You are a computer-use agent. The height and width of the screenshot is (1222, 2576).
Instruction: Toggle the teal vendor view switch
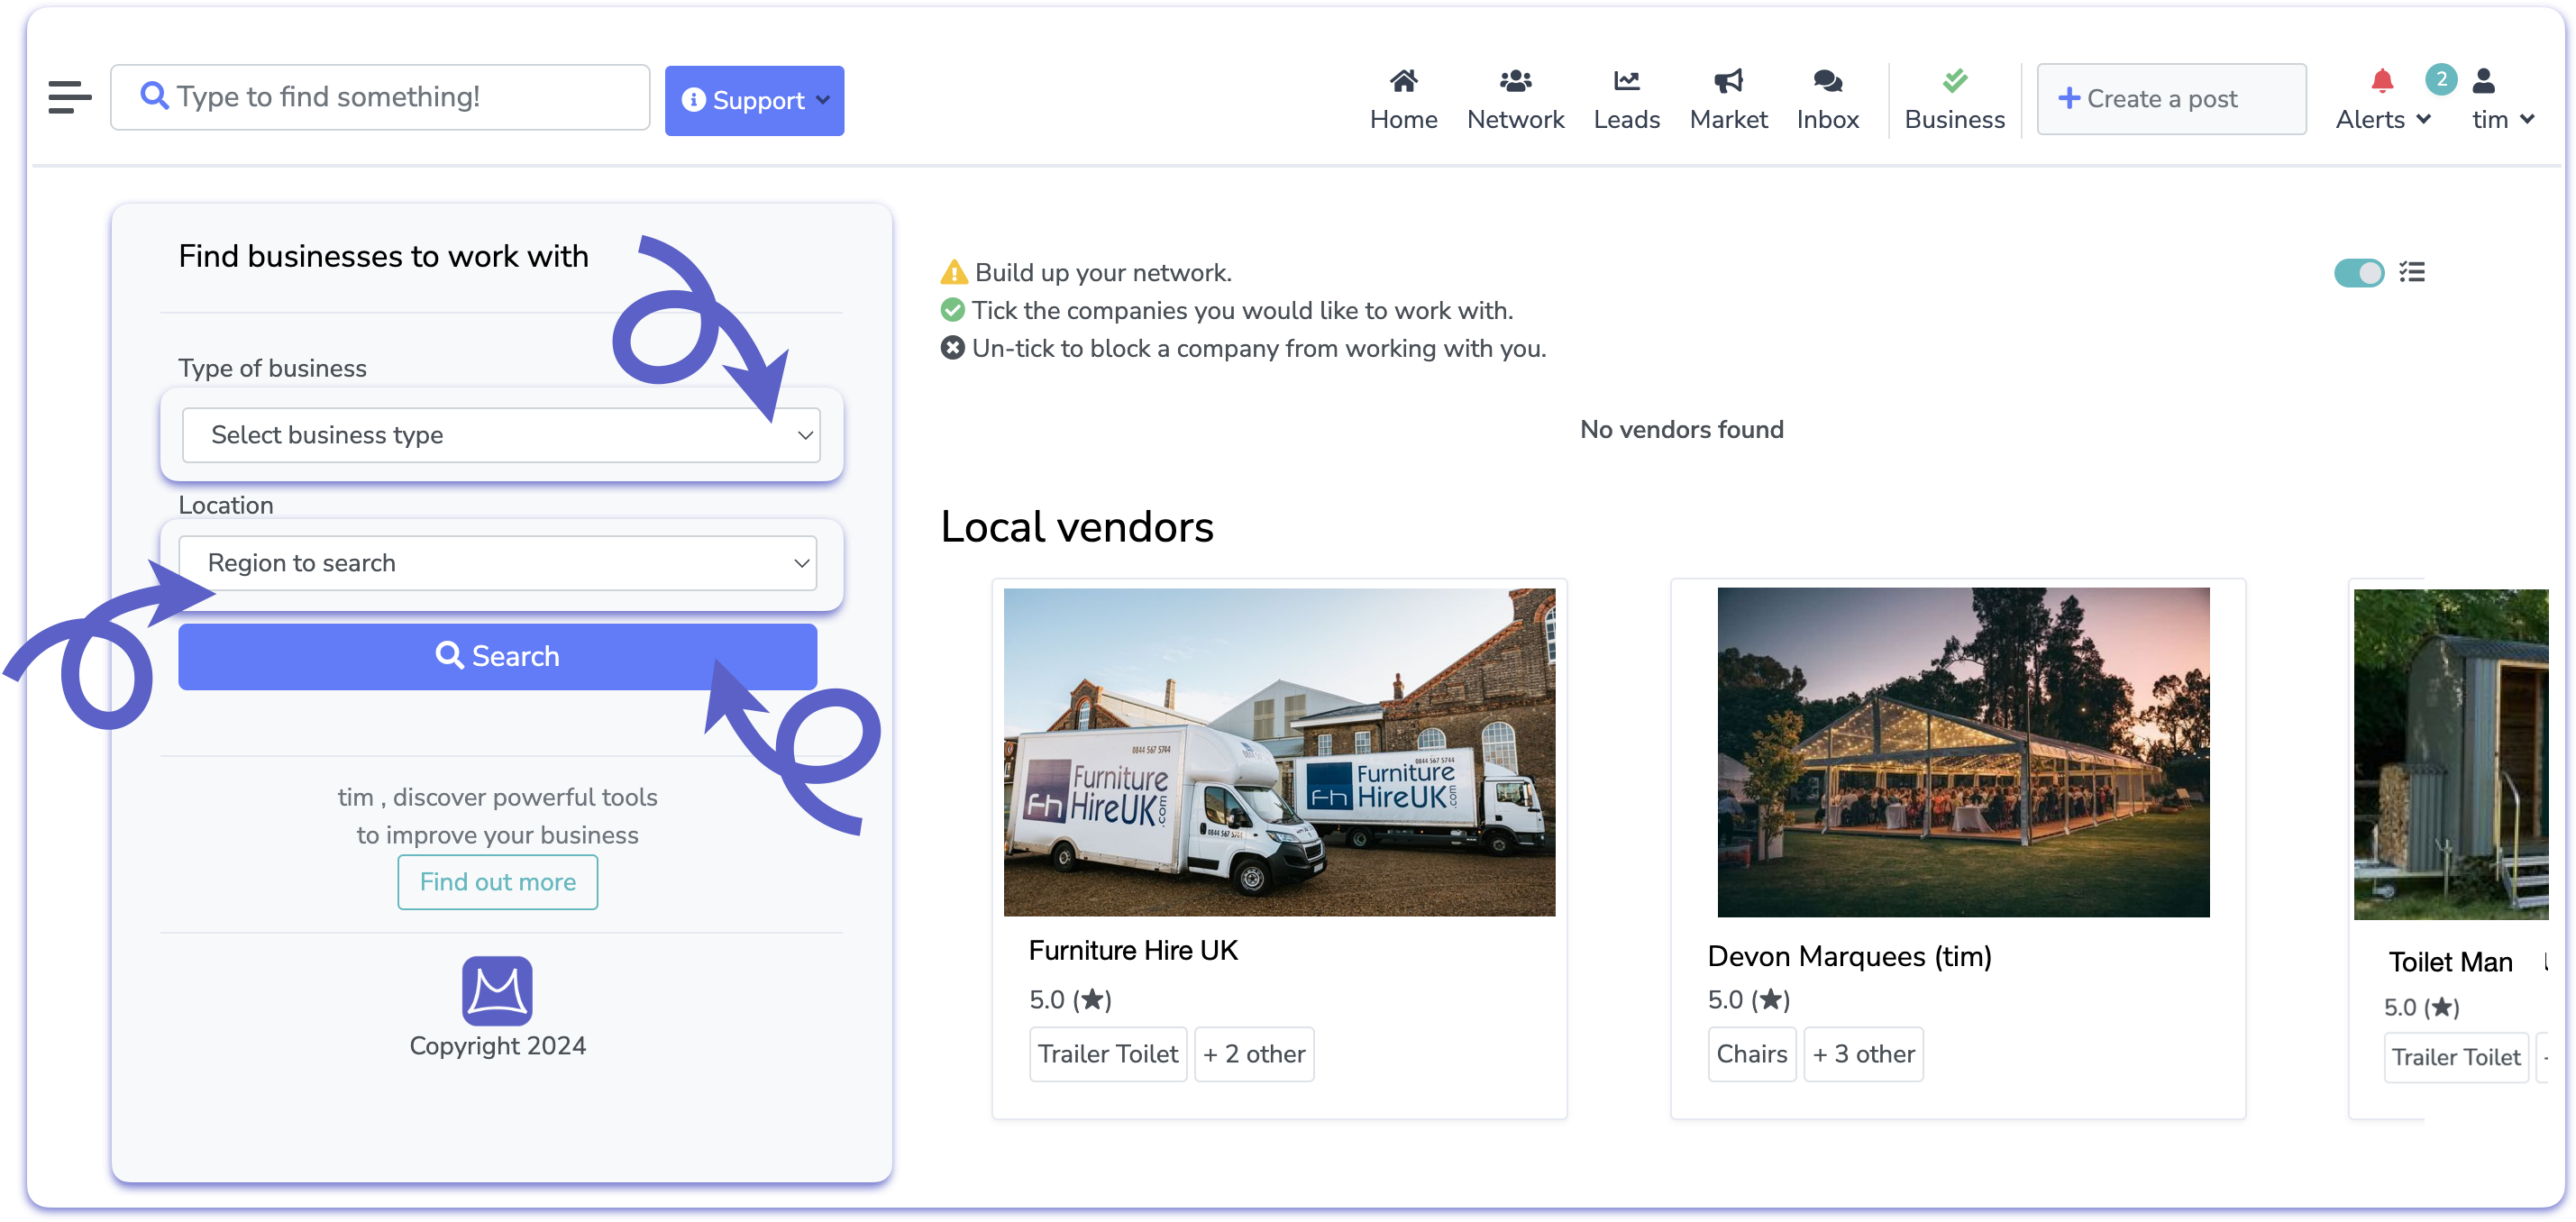coord(2359,272)
